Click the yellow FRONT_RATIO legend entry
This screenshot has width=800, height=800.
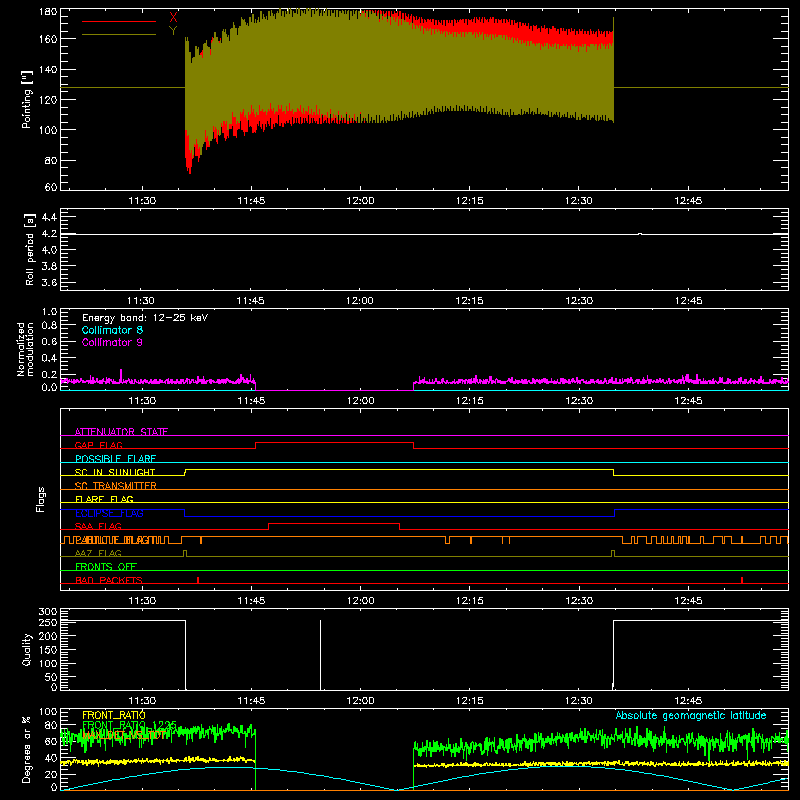pos(114,715)
